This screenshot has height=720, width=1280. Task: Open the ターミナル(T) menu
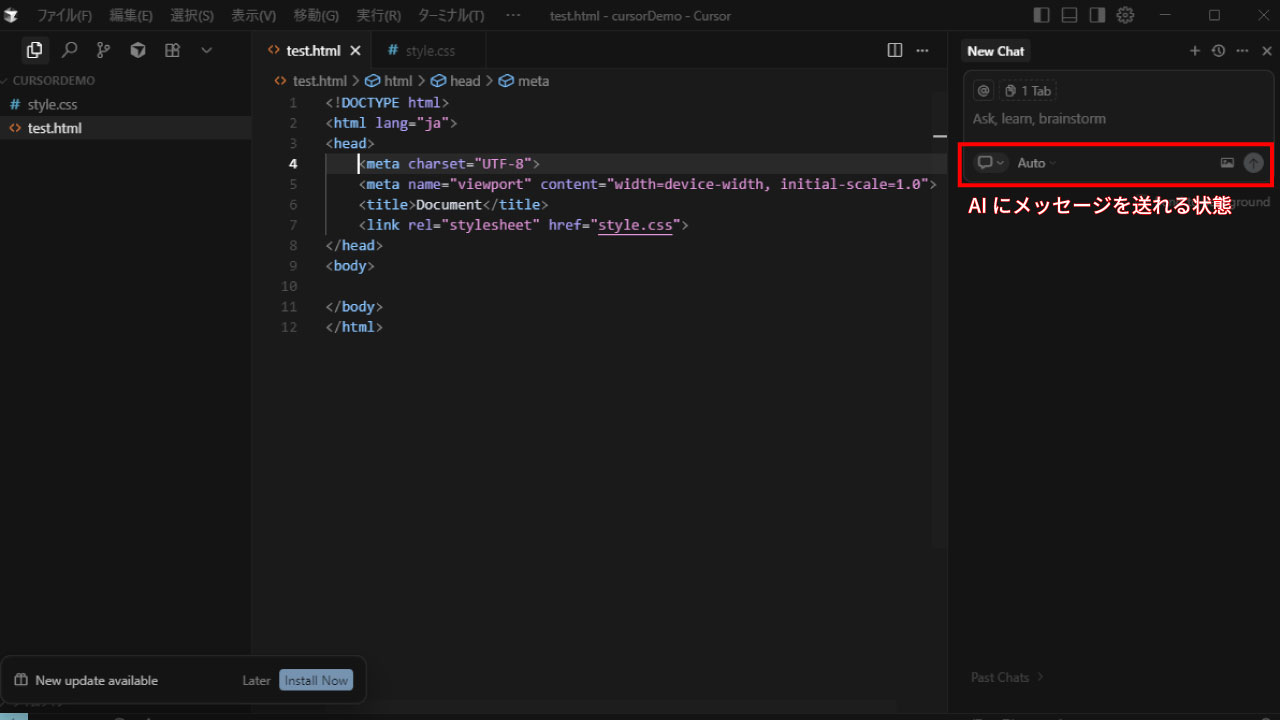pyautogui.click(x=450, y=16)
